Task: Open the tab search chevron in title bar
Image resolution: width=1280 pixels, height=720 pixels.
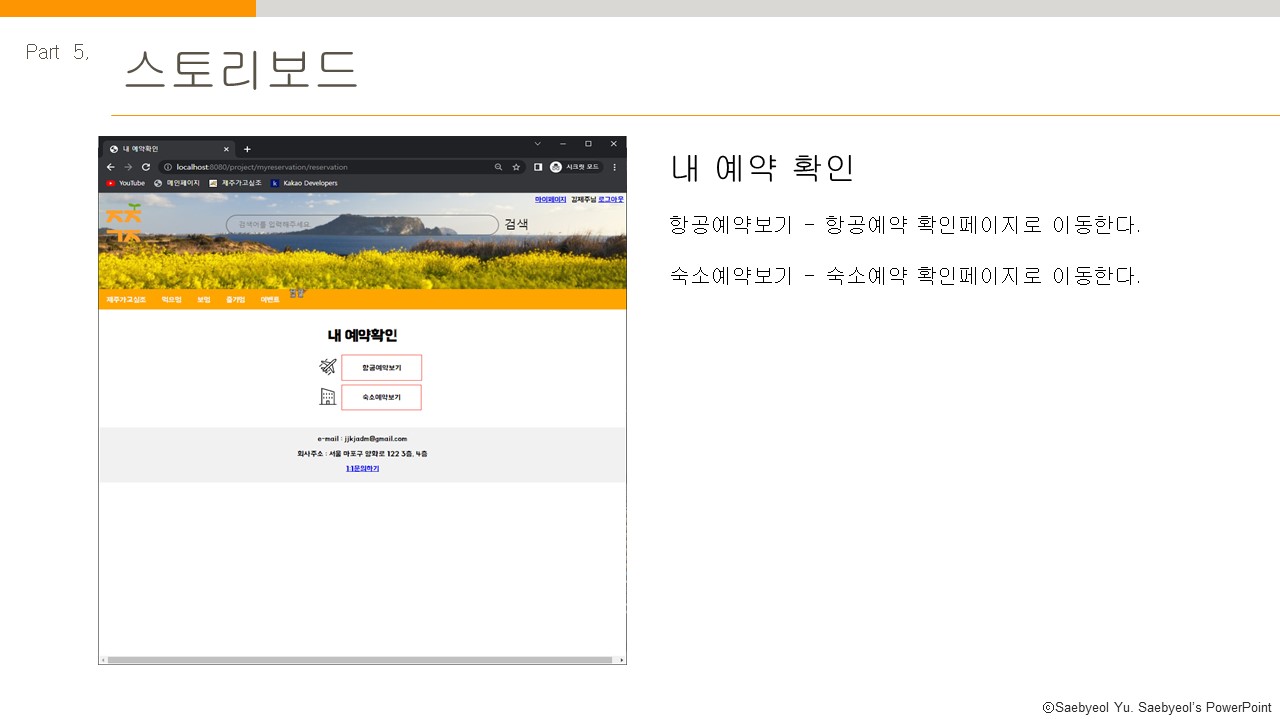Action: coord(537,144)
